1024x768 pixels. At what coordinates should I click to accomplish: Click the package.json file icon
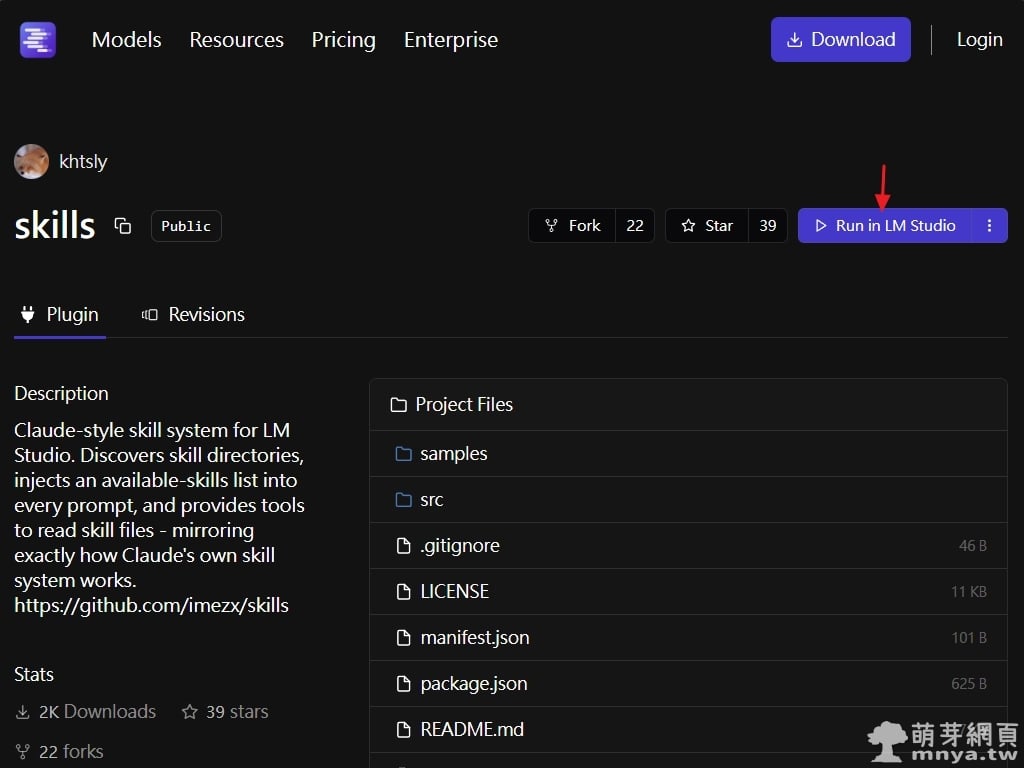[404, 684]
